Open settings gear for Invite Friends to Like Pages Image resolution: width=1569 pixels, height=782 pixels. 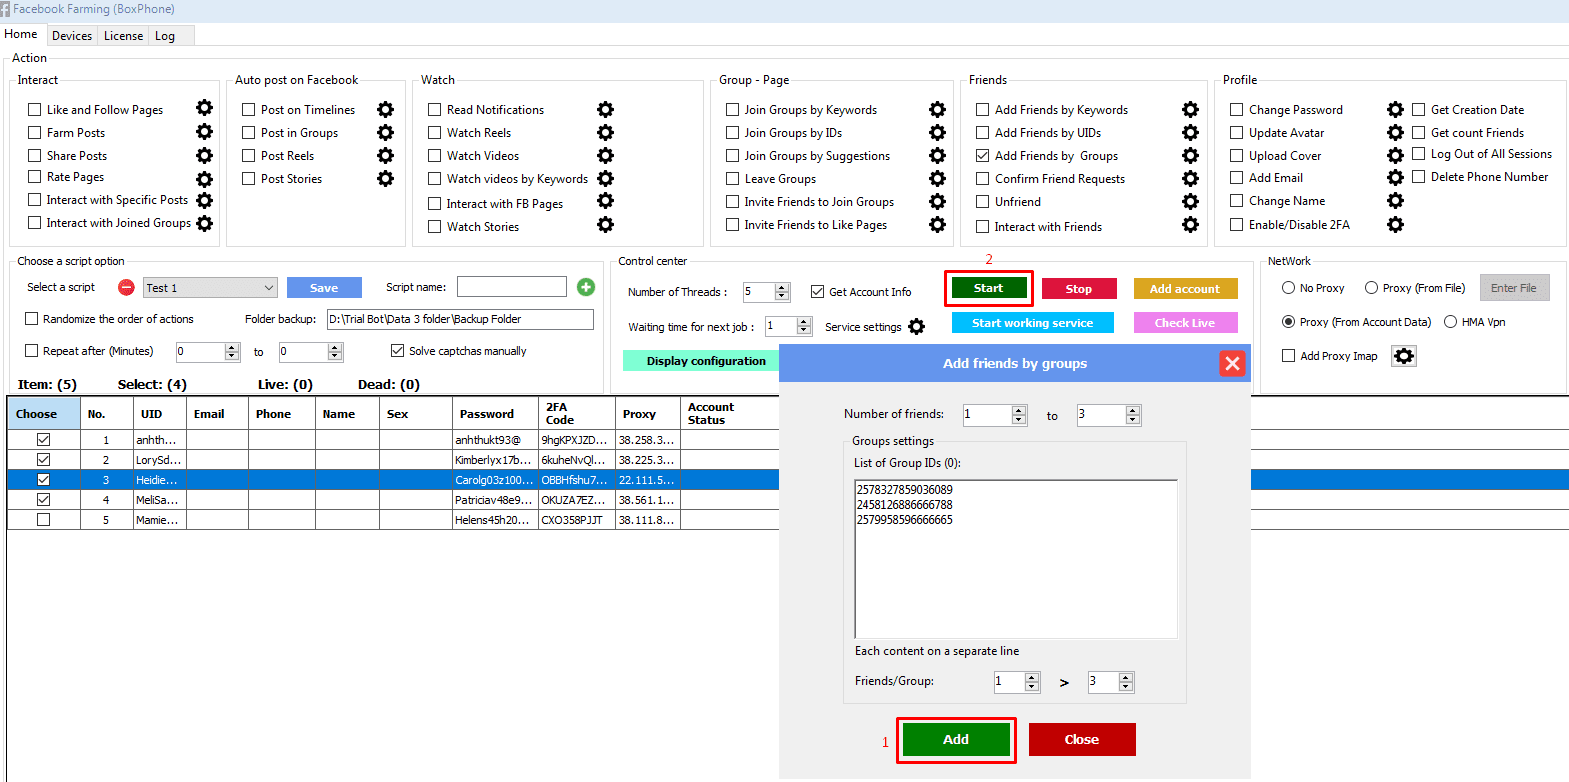937,224
